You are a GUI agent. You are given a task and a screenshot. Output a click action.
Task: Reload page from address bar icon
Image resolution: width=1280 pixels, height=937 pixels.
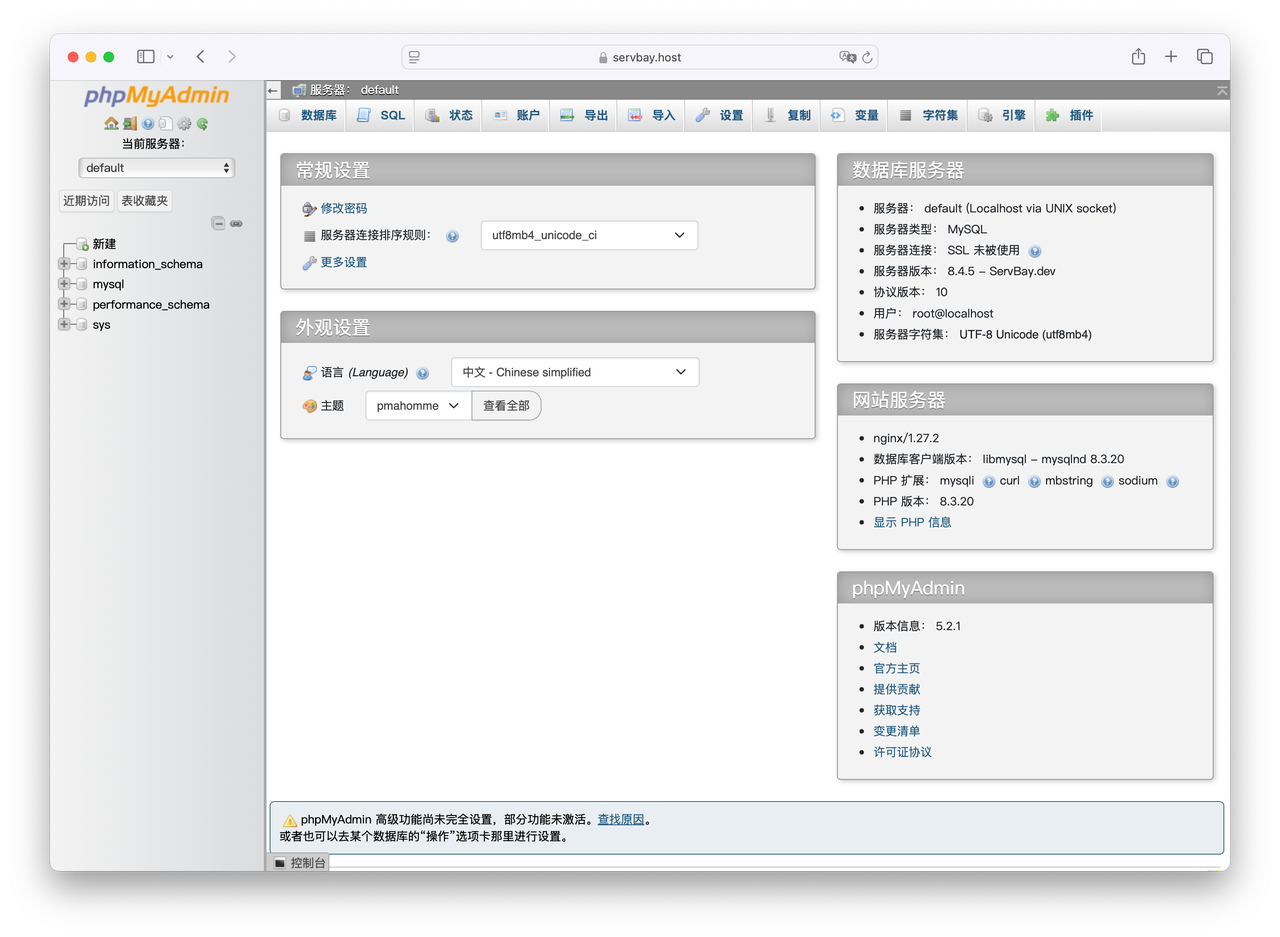(x=867, y=57)
